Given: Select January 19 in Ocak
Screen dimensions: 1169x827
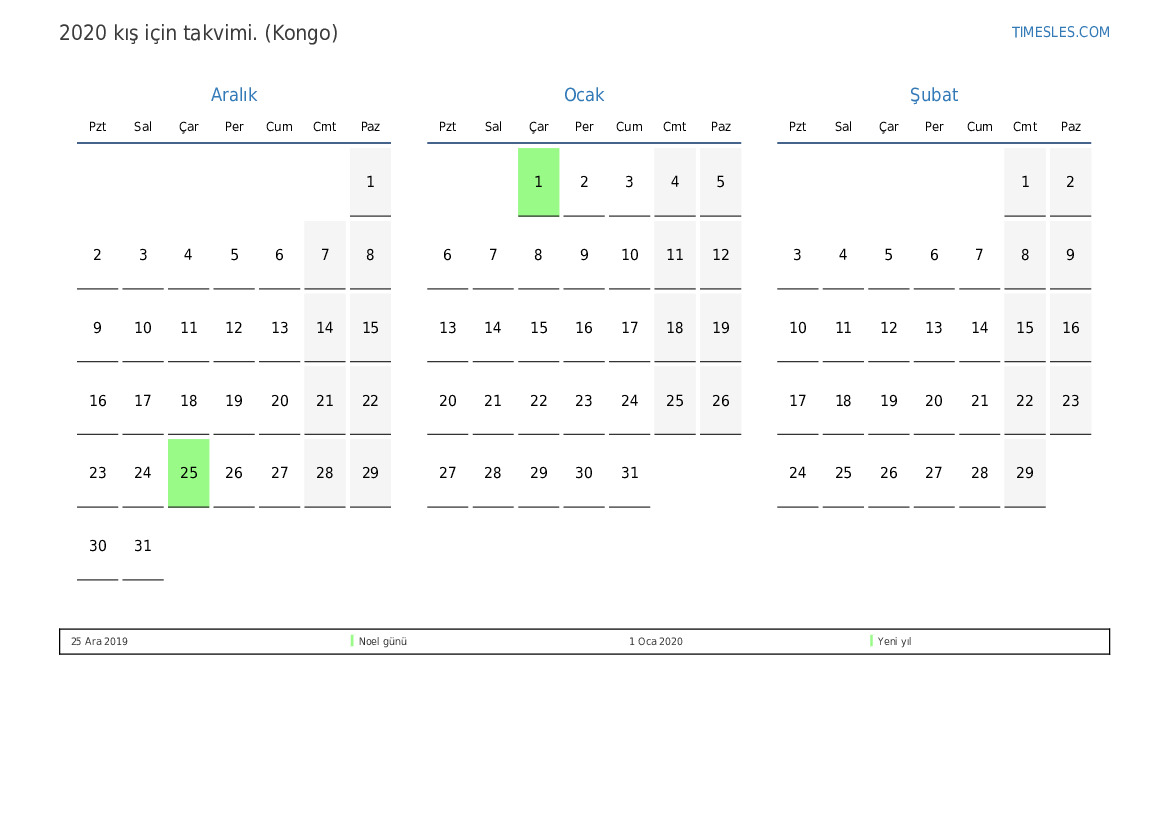Looking at the screenshot, I should point(720,327).
